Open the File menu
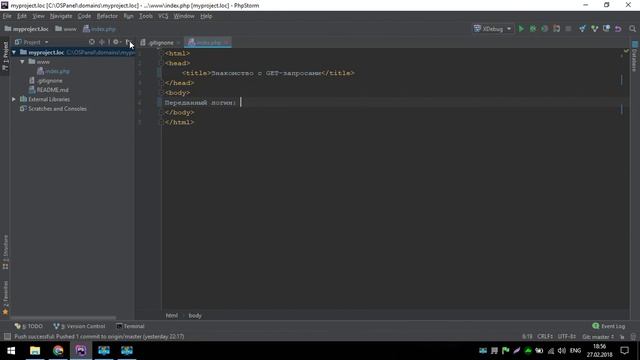640x360 pixels. click(x=7, y=16)
